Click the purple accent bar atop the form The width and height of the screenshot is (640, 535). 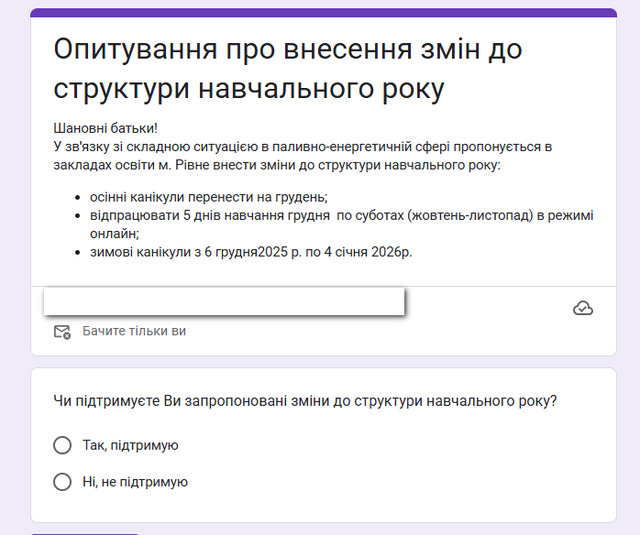pyautogui.click(x=323, y=13)
